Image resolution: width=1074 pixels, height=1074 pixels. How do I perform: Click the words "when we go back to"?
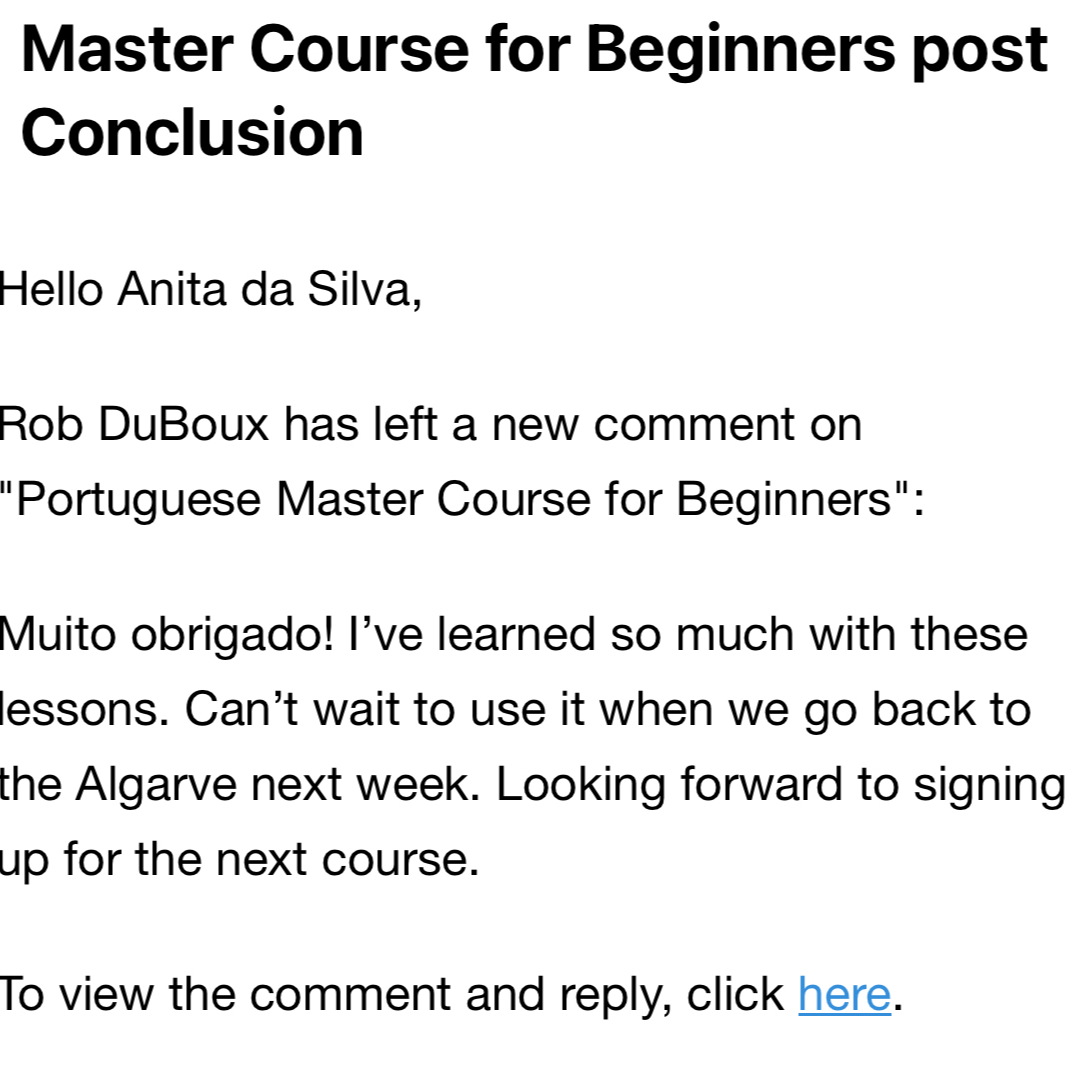[815, 710]
